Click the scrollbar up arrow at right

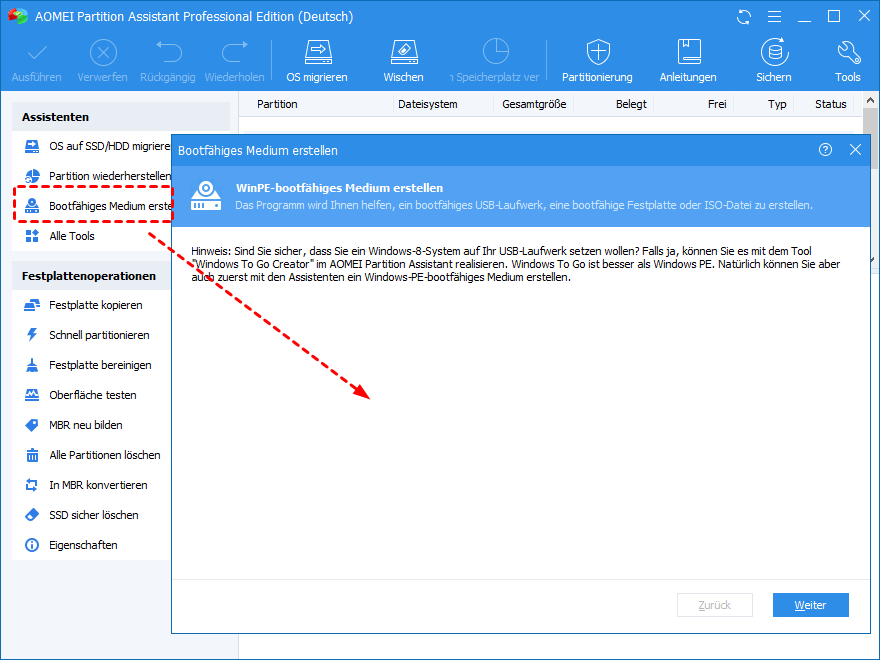(x=870, y=101)
